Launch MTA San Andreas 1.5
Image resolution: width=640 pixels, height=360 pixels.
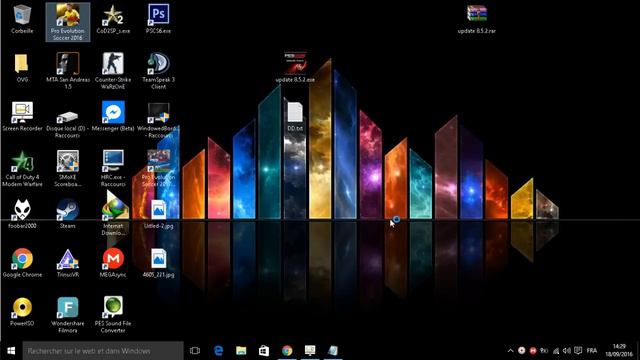(68, 71)
